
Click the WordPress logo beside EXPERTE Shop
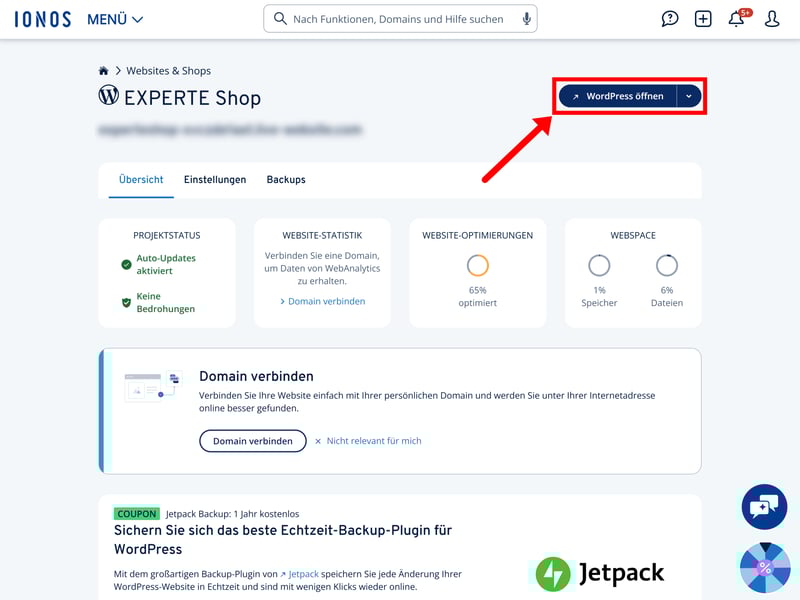click(109, 95)
